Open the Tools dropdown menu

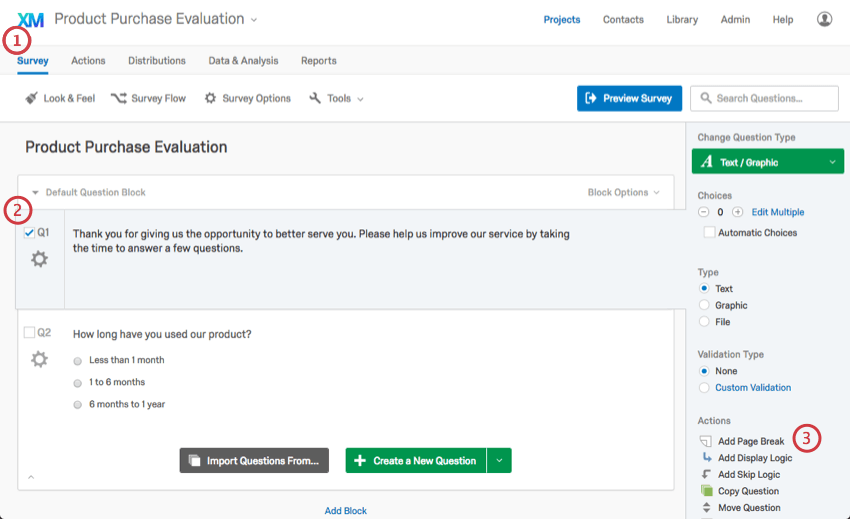336,98
